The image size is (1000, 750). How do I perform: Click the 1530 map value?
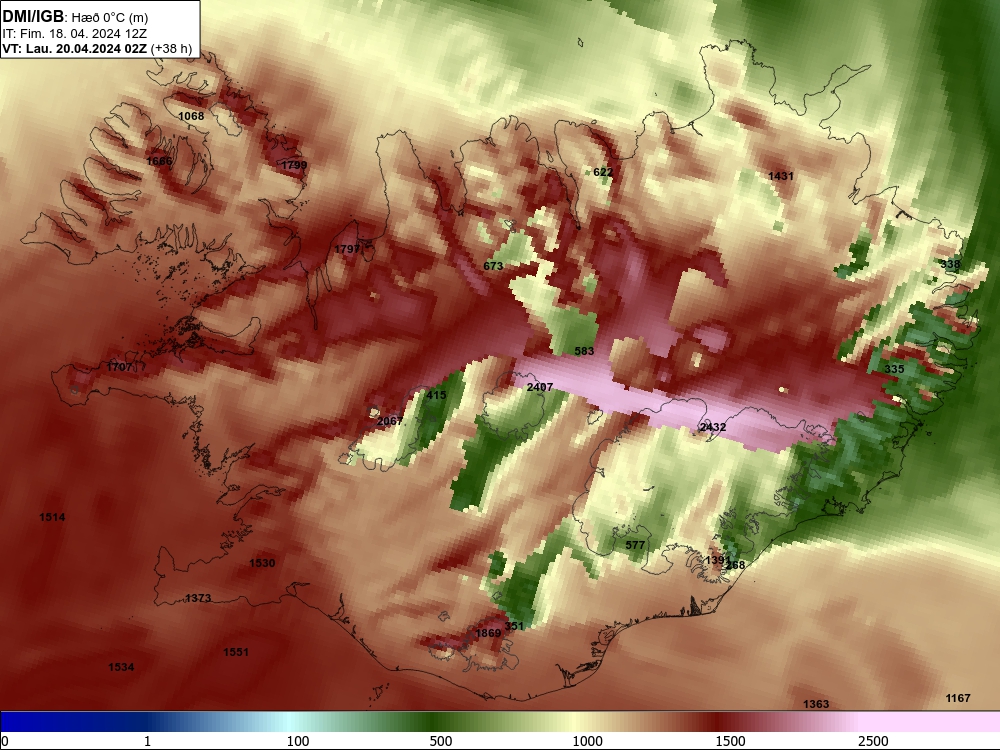pyautogui.click(x=262, y=563)
